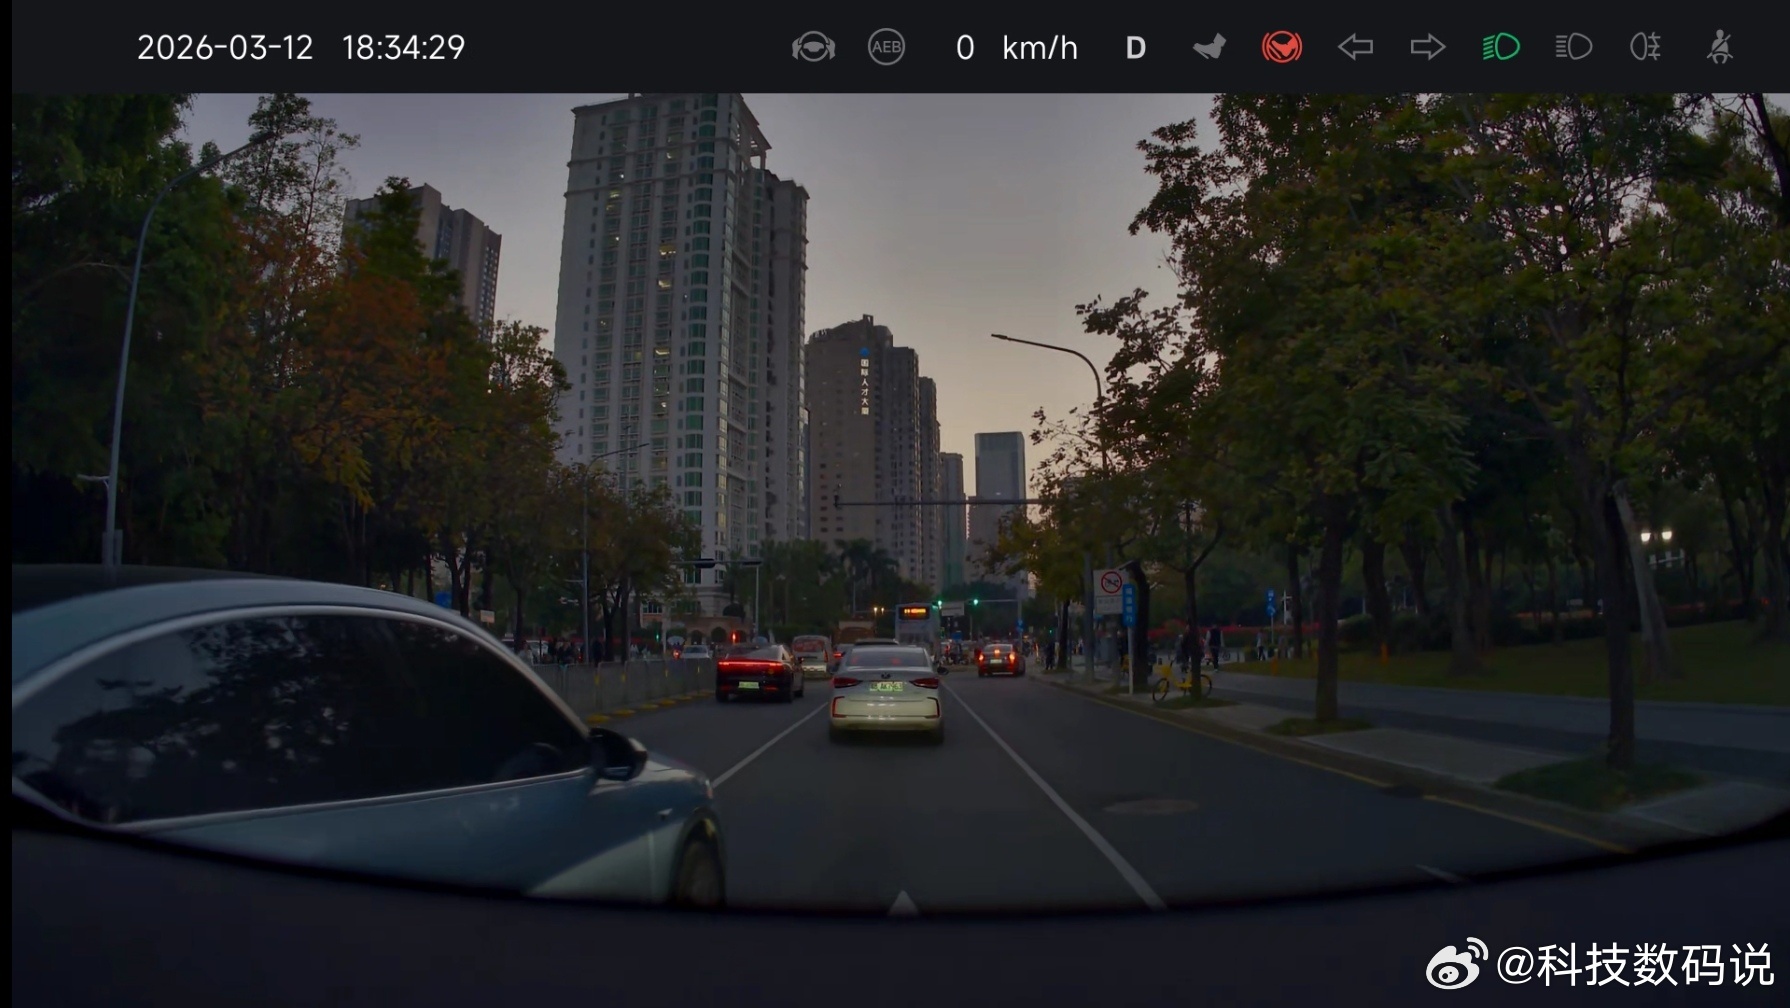Click the rear fog light icon

pos(1645,47)
